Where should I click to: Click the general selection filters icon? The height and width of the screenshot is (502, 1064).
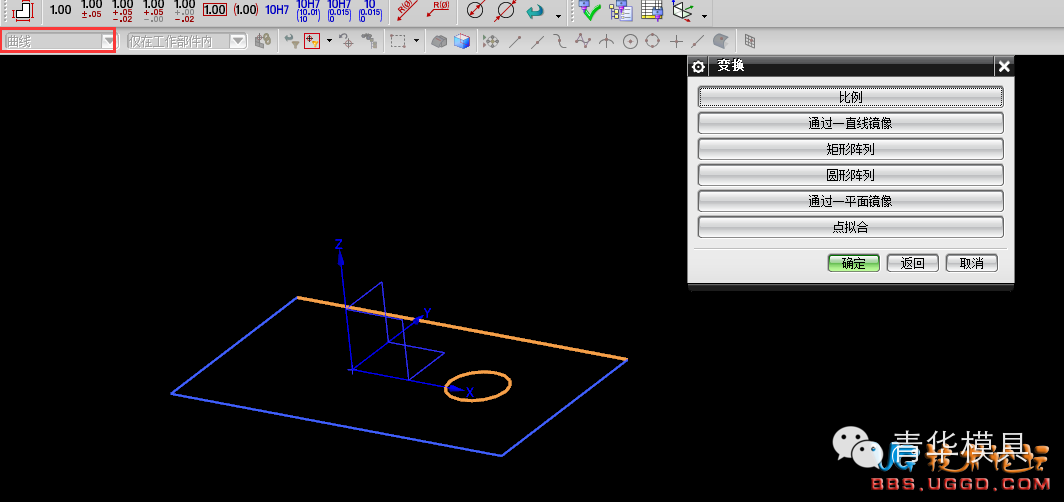(x=263, y=41)
